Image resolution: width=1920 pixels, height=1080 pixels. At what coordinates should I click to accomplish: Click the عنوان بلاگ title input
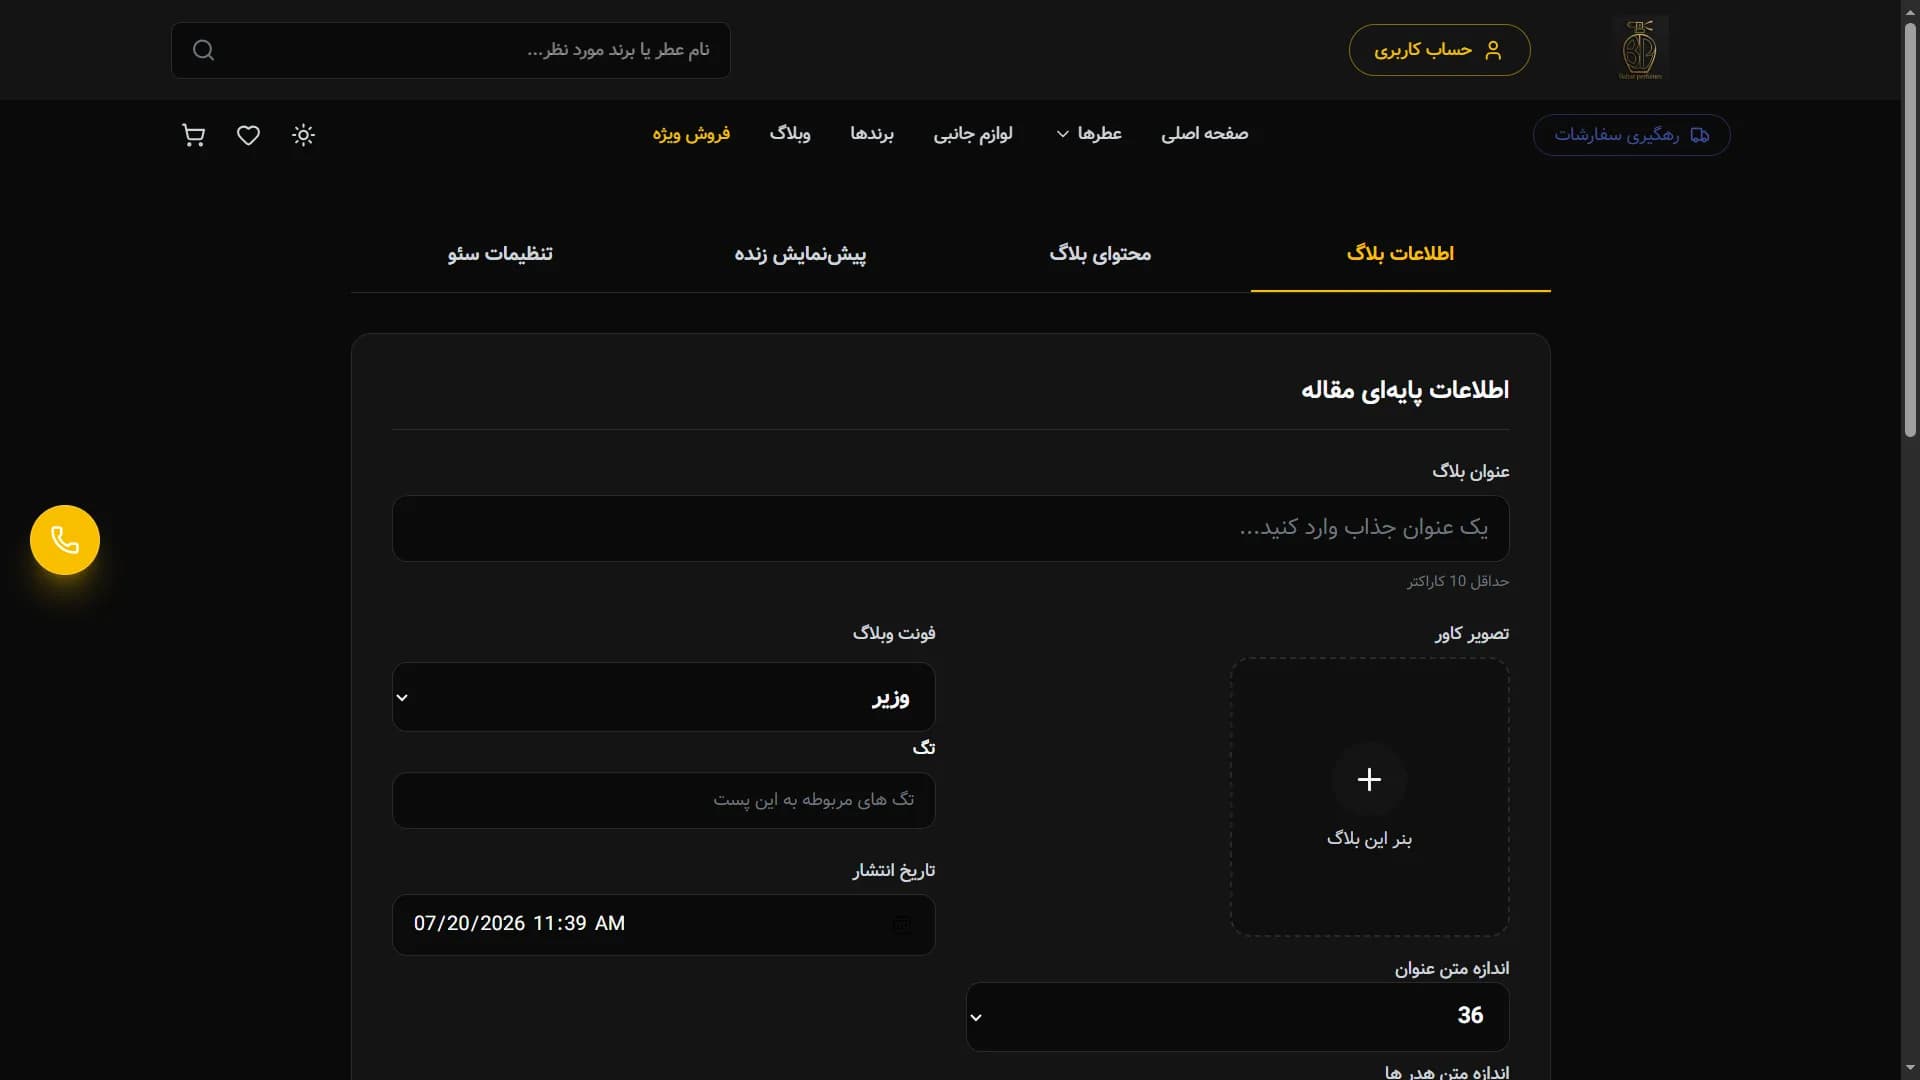[x=950, y=528]
